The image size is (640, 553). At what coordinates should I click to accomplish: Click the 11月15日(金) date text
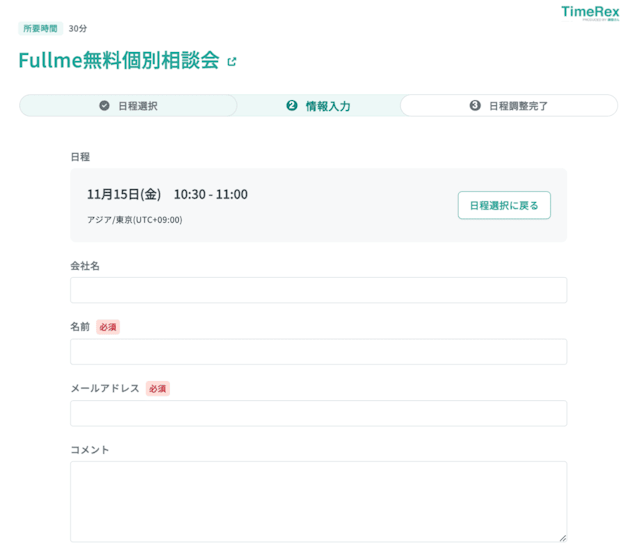click(x=124, y=194)
